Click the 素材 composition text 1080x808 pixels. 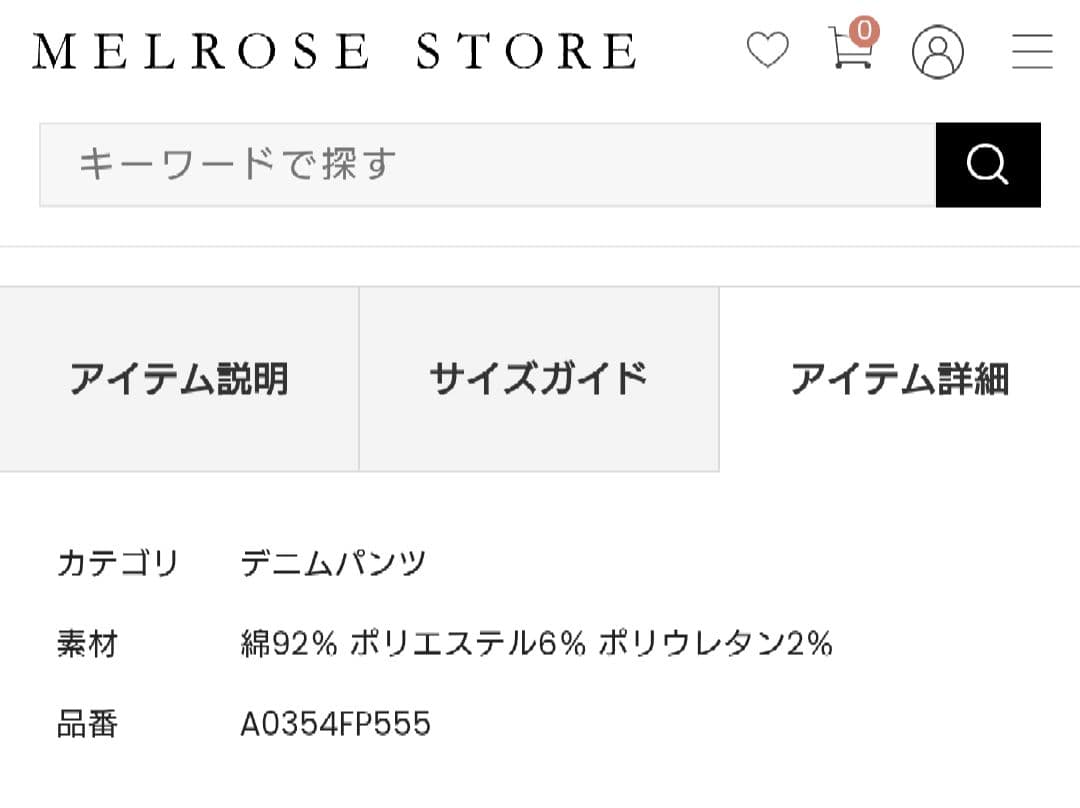(x=540, y=644)
